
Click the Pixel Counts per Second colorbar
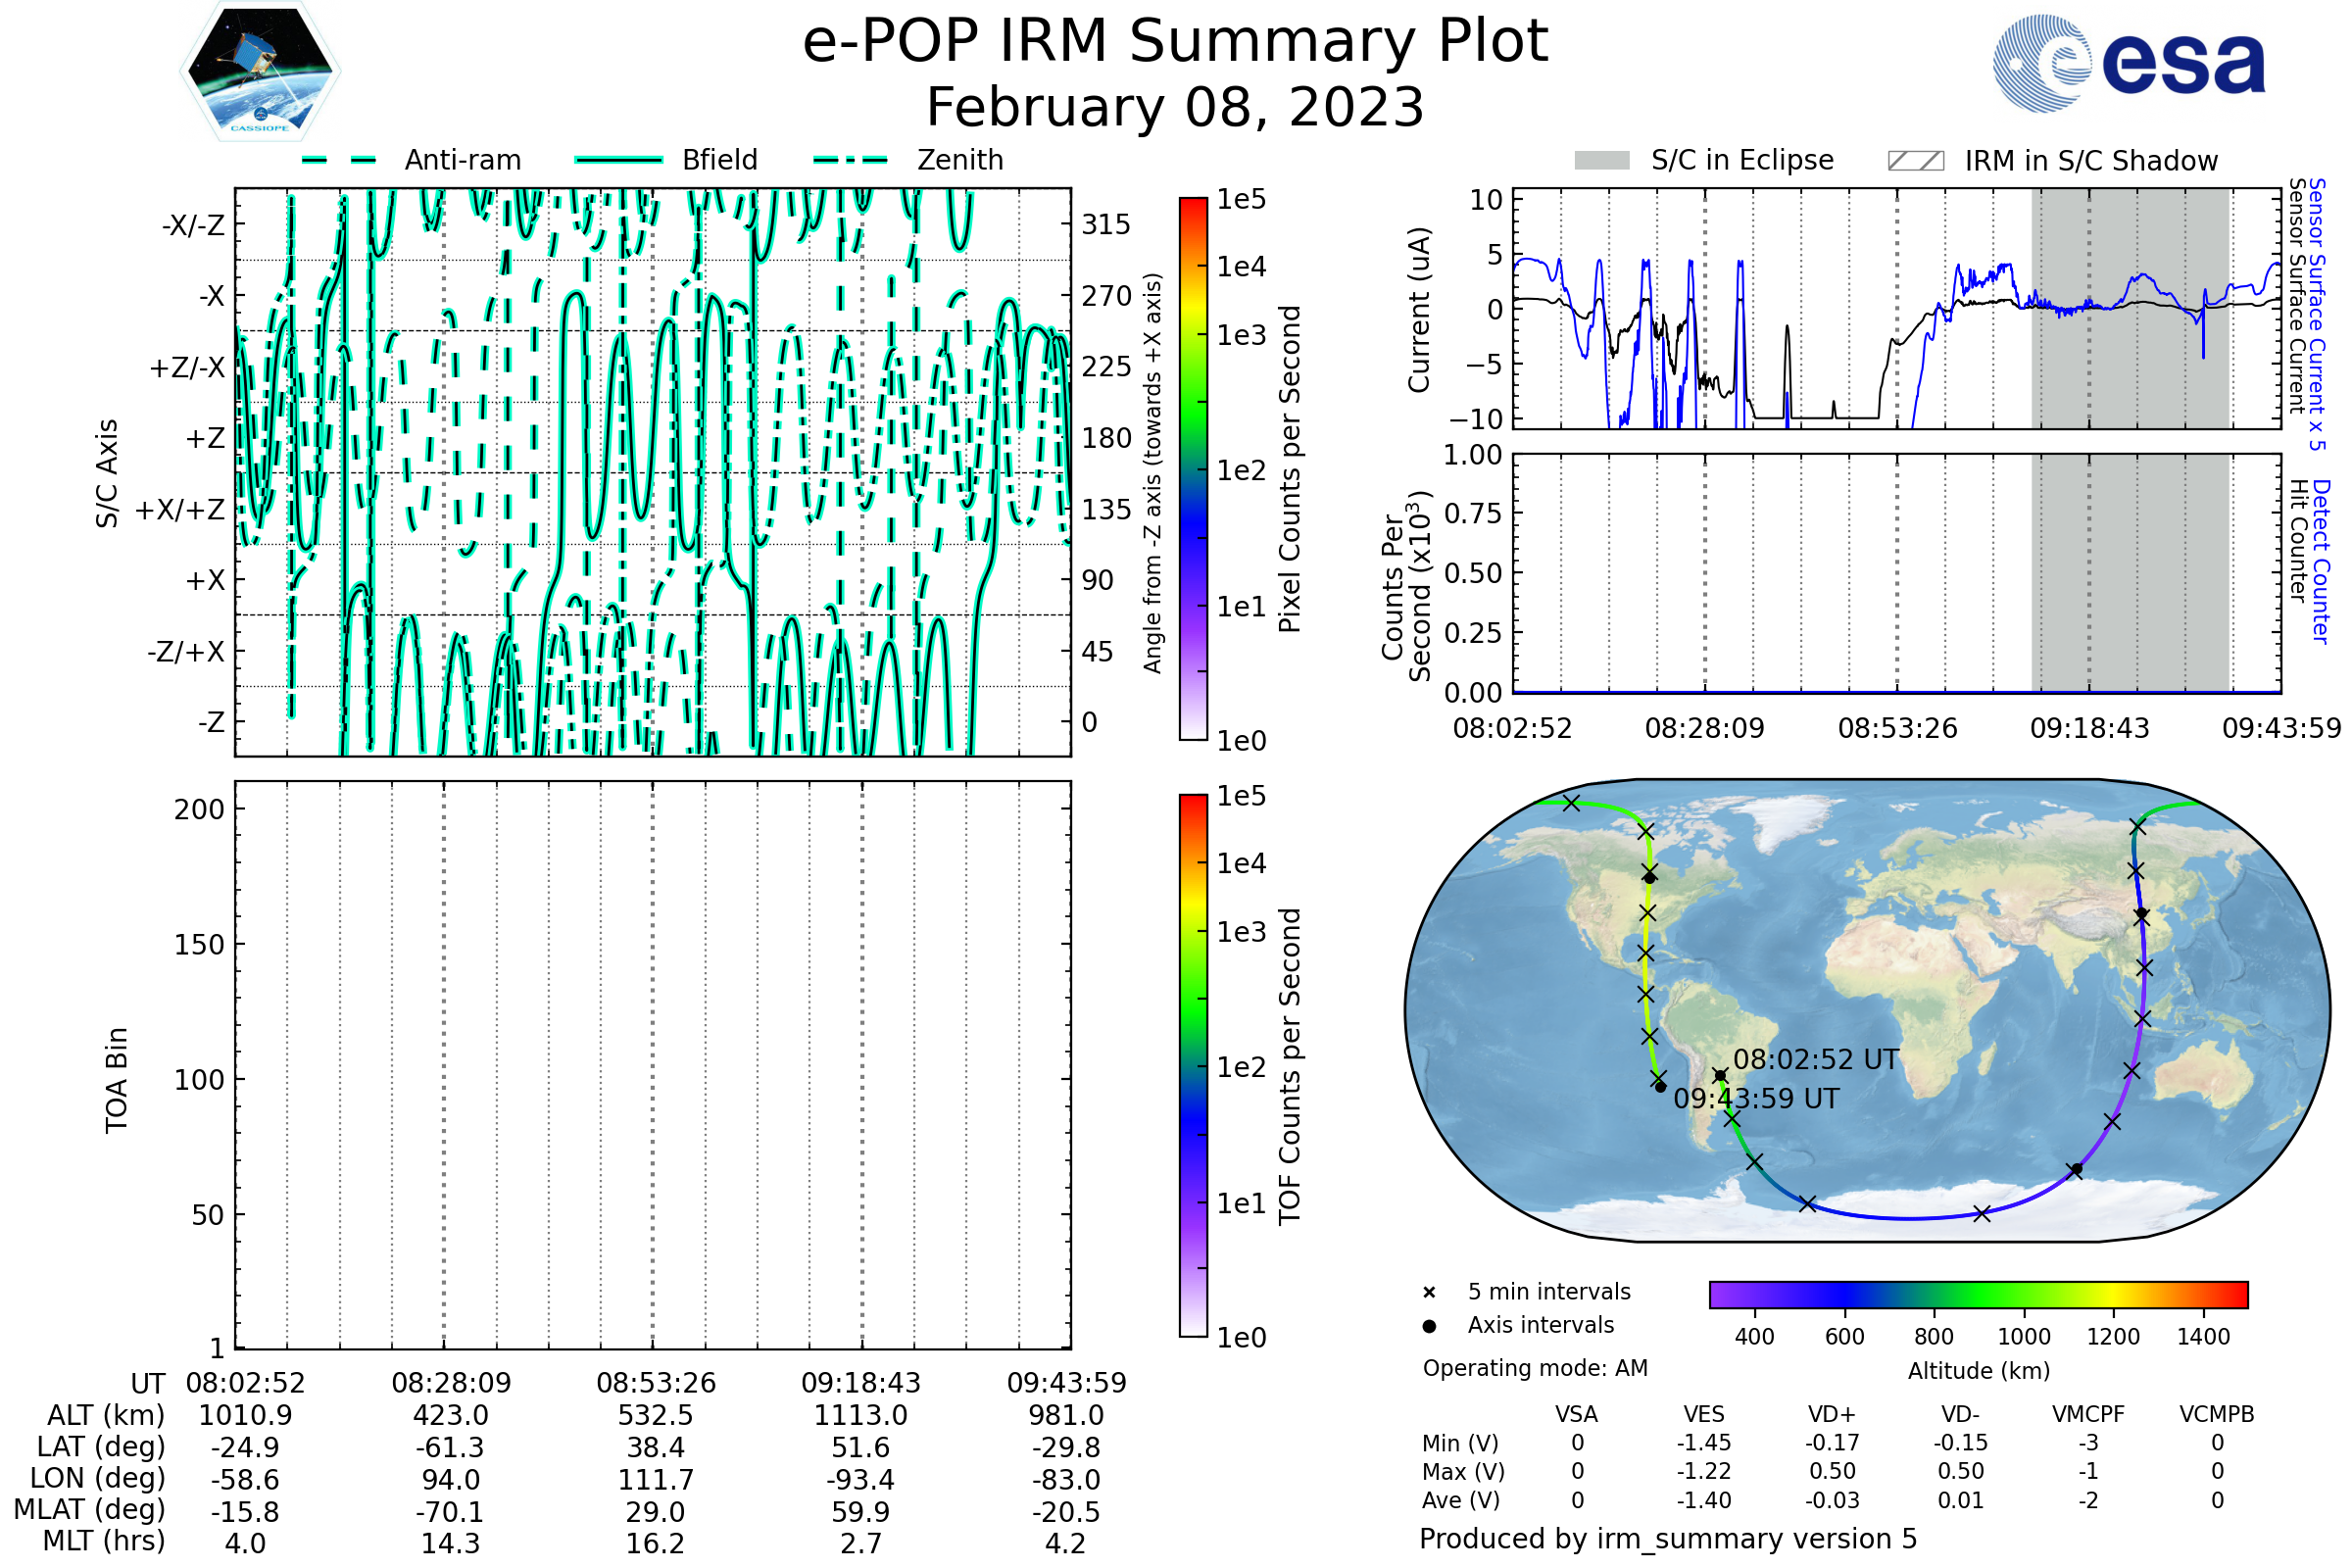1193,469
